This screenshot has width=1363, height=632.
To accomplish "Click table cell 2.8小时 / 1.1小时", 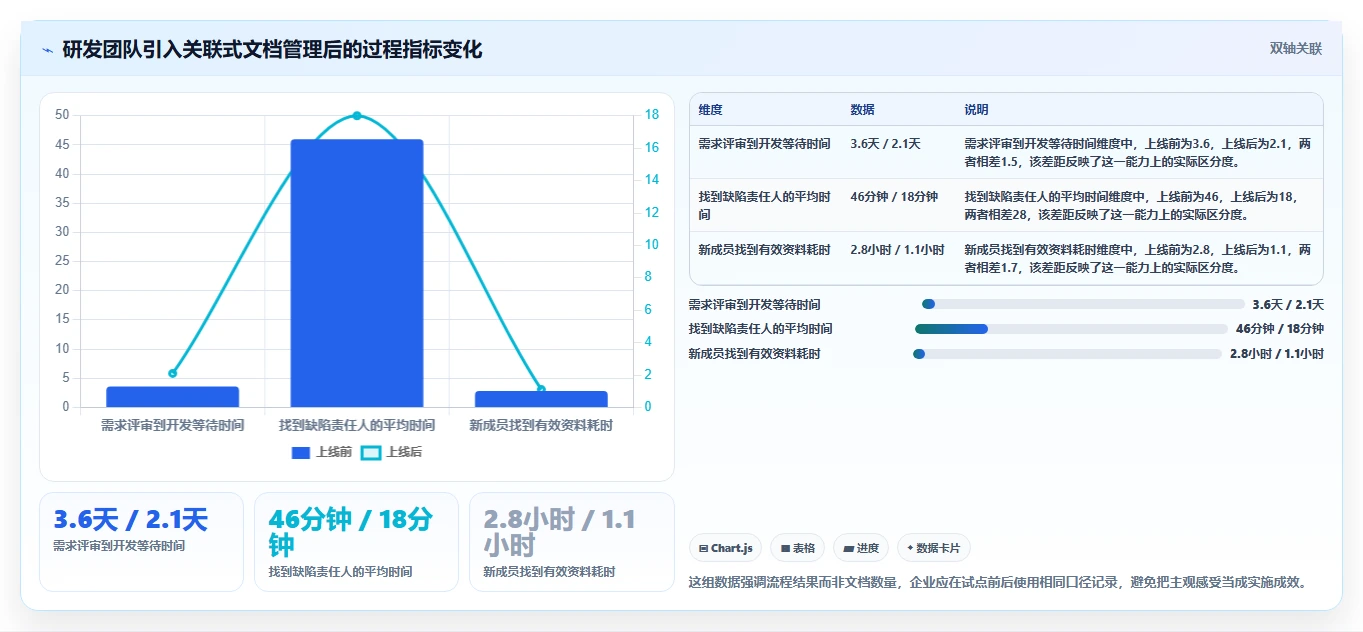I will pyautogui.click(x=897, y=250).
